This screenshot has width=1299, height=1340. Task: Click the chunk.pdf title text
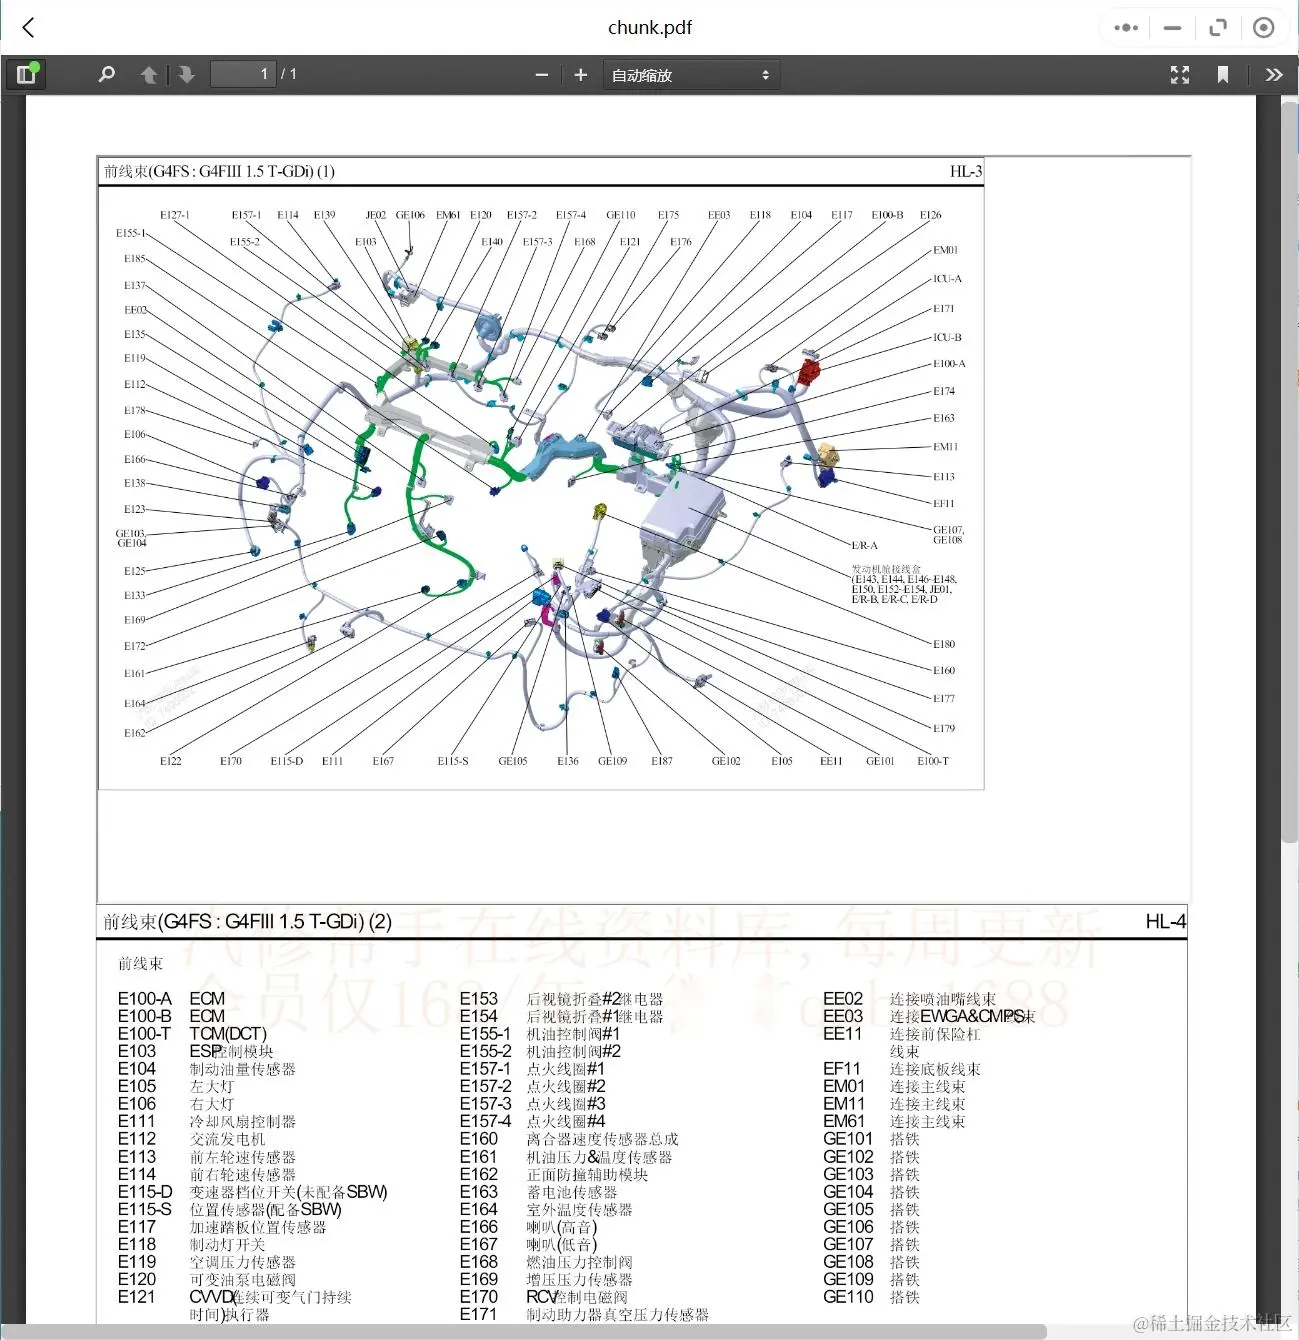click(x=650, y=27)
